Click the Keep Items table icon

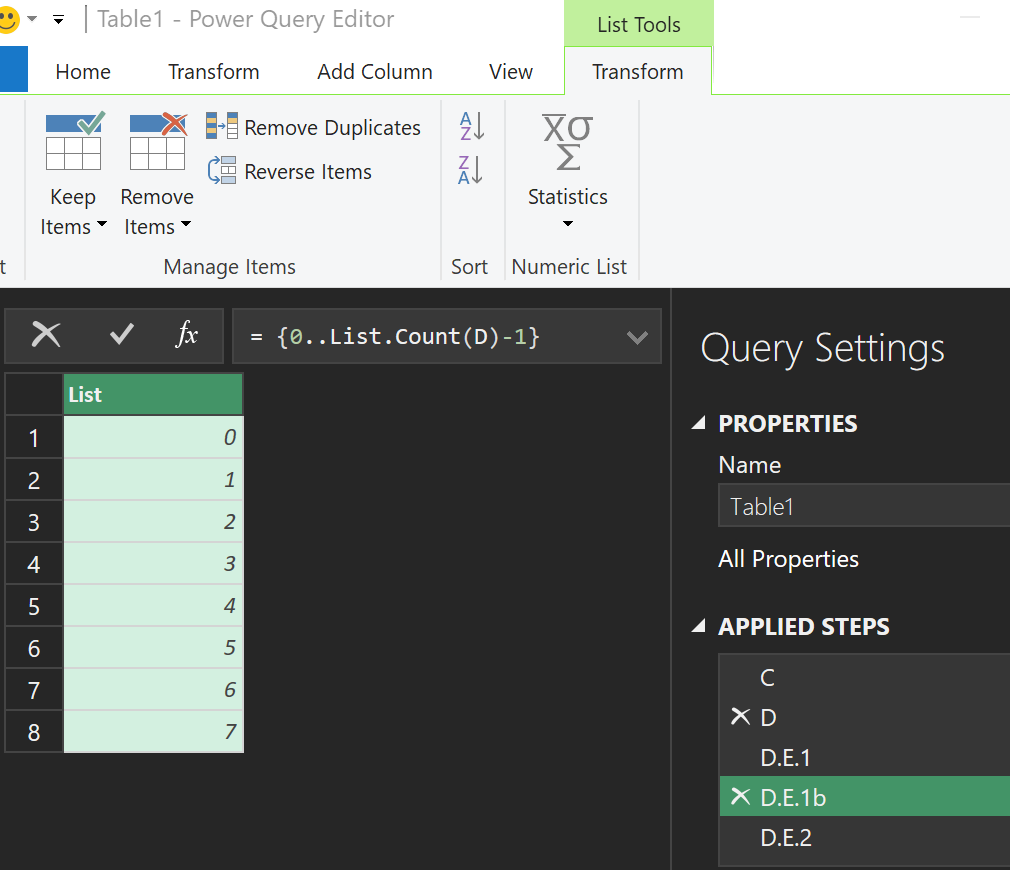pyautogui.click(x=75, y=141)
